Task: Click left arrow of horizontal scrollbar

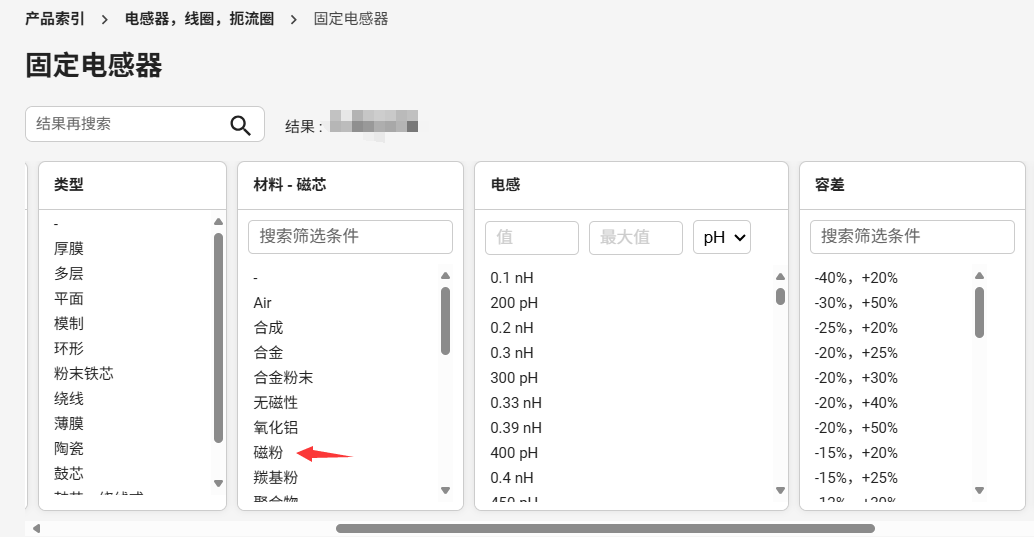Action: (37, 528)
